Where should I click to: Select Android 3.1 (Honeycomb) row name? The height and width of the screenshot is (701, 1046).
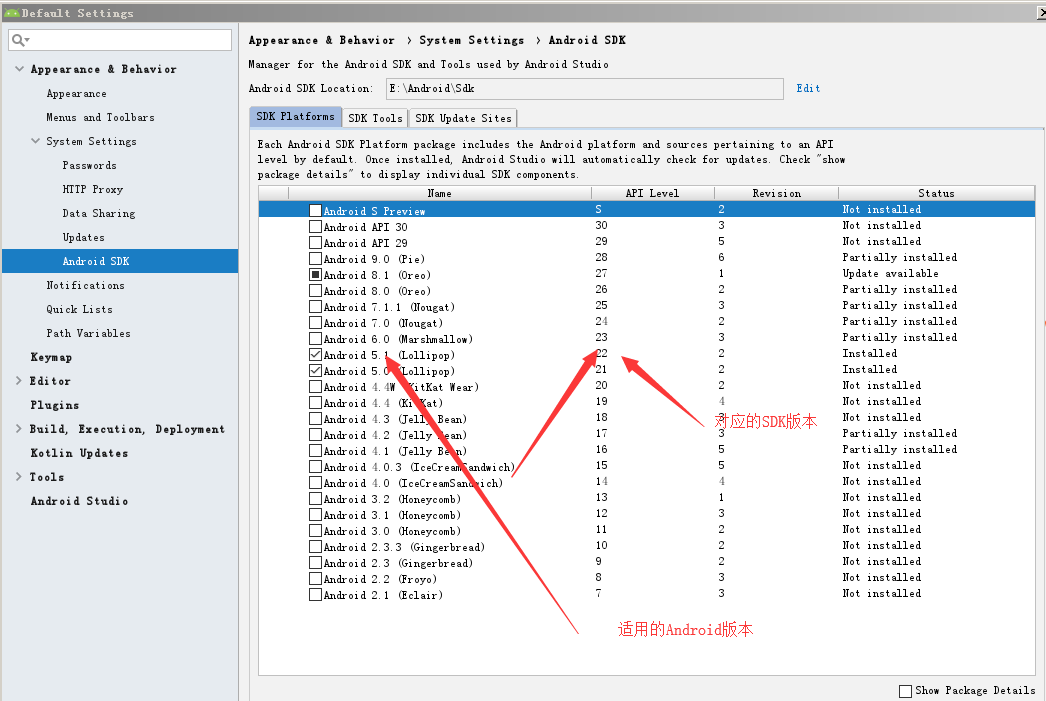tap(392, 515)
